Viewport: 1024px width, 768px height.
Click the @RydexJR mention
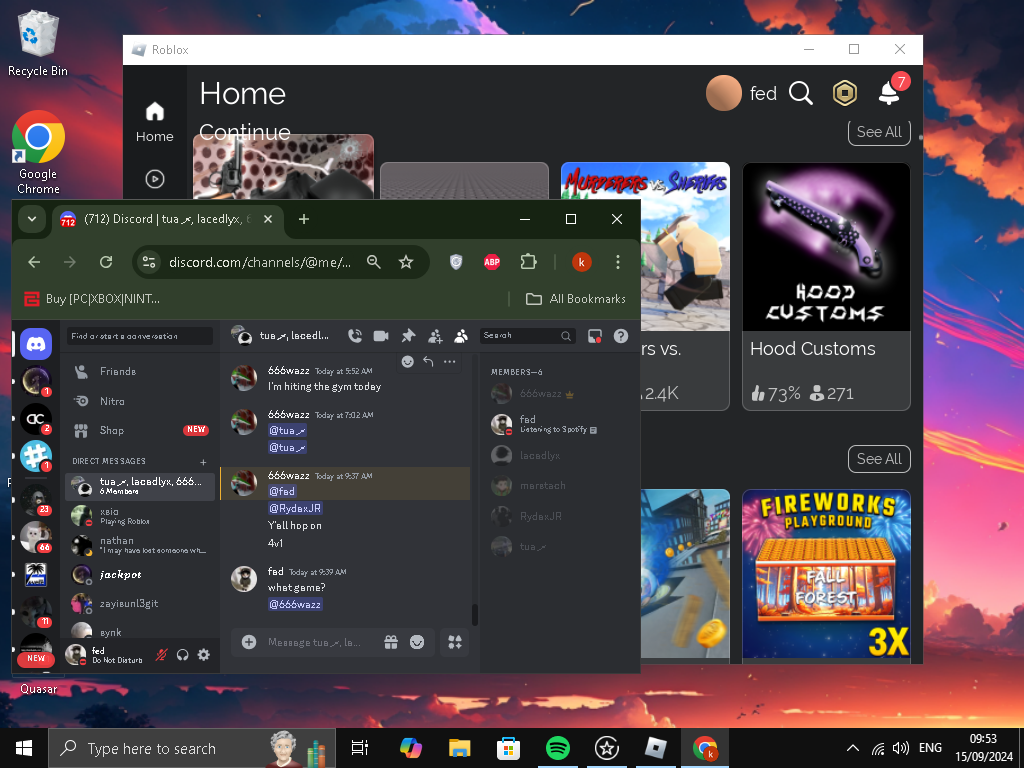[295, 508]
